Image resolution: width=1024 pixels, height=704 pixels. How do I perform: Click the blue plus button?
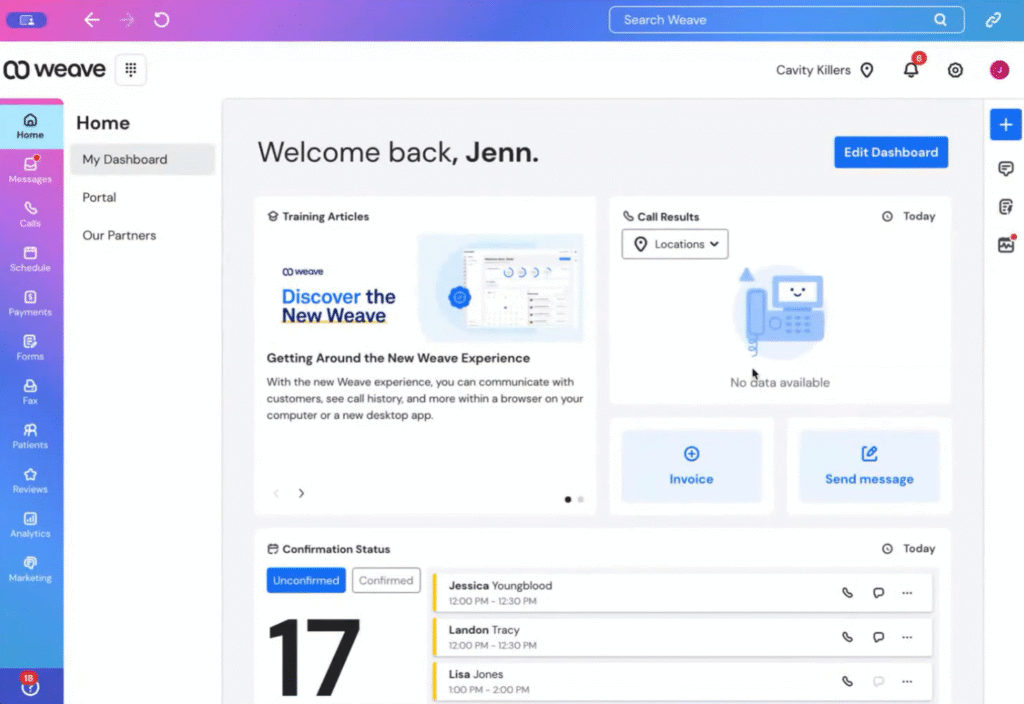pos(1006,125)
